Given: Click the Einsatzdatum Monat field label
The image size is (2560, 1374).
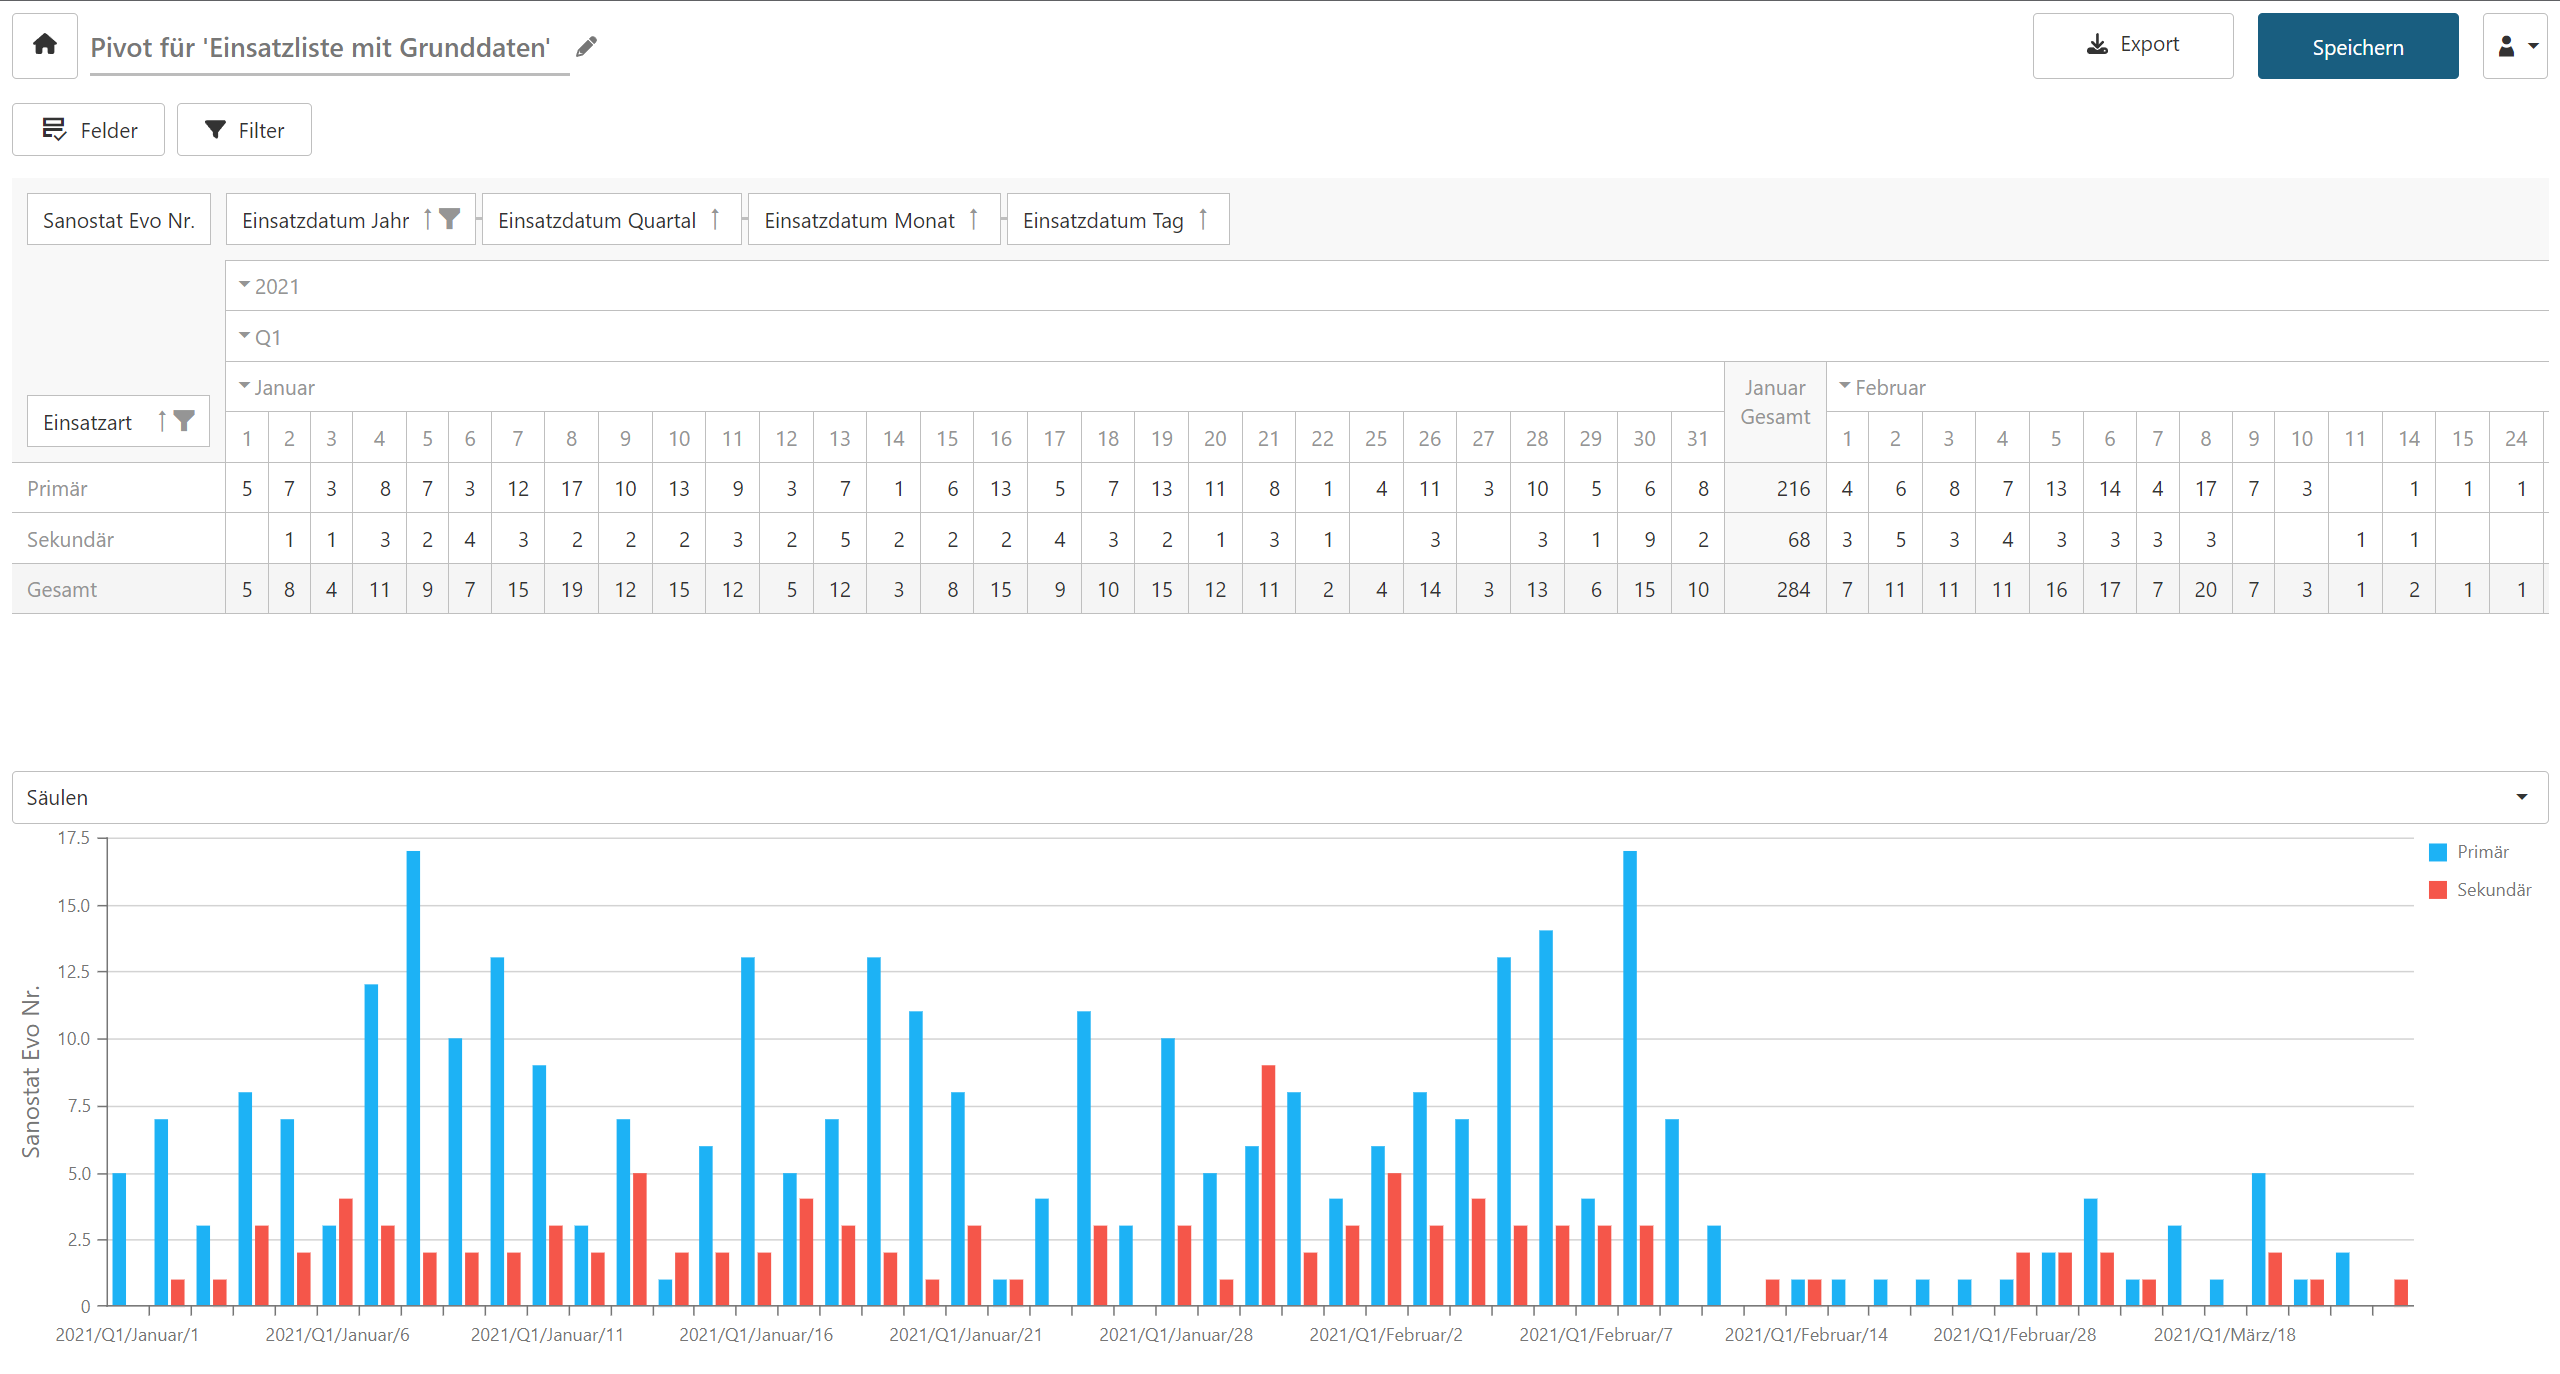Looking at the screenshot, I should pyautogui.click(x=859, y=220).
